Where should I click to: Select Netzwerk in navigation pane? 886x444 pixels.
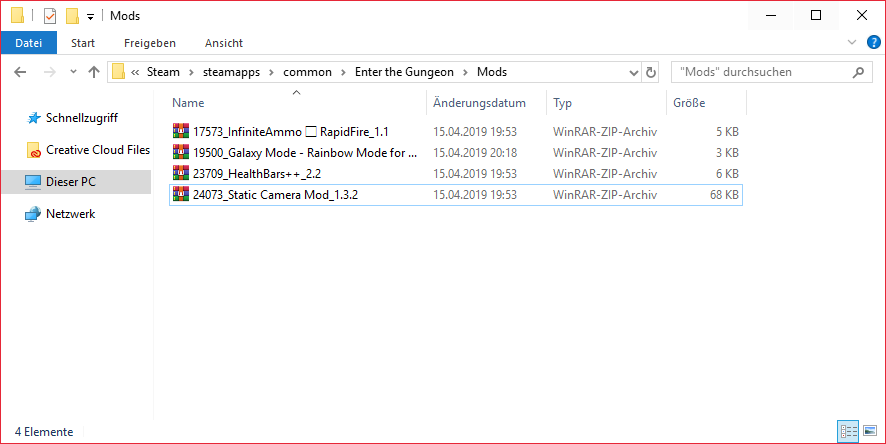[71, 214]
